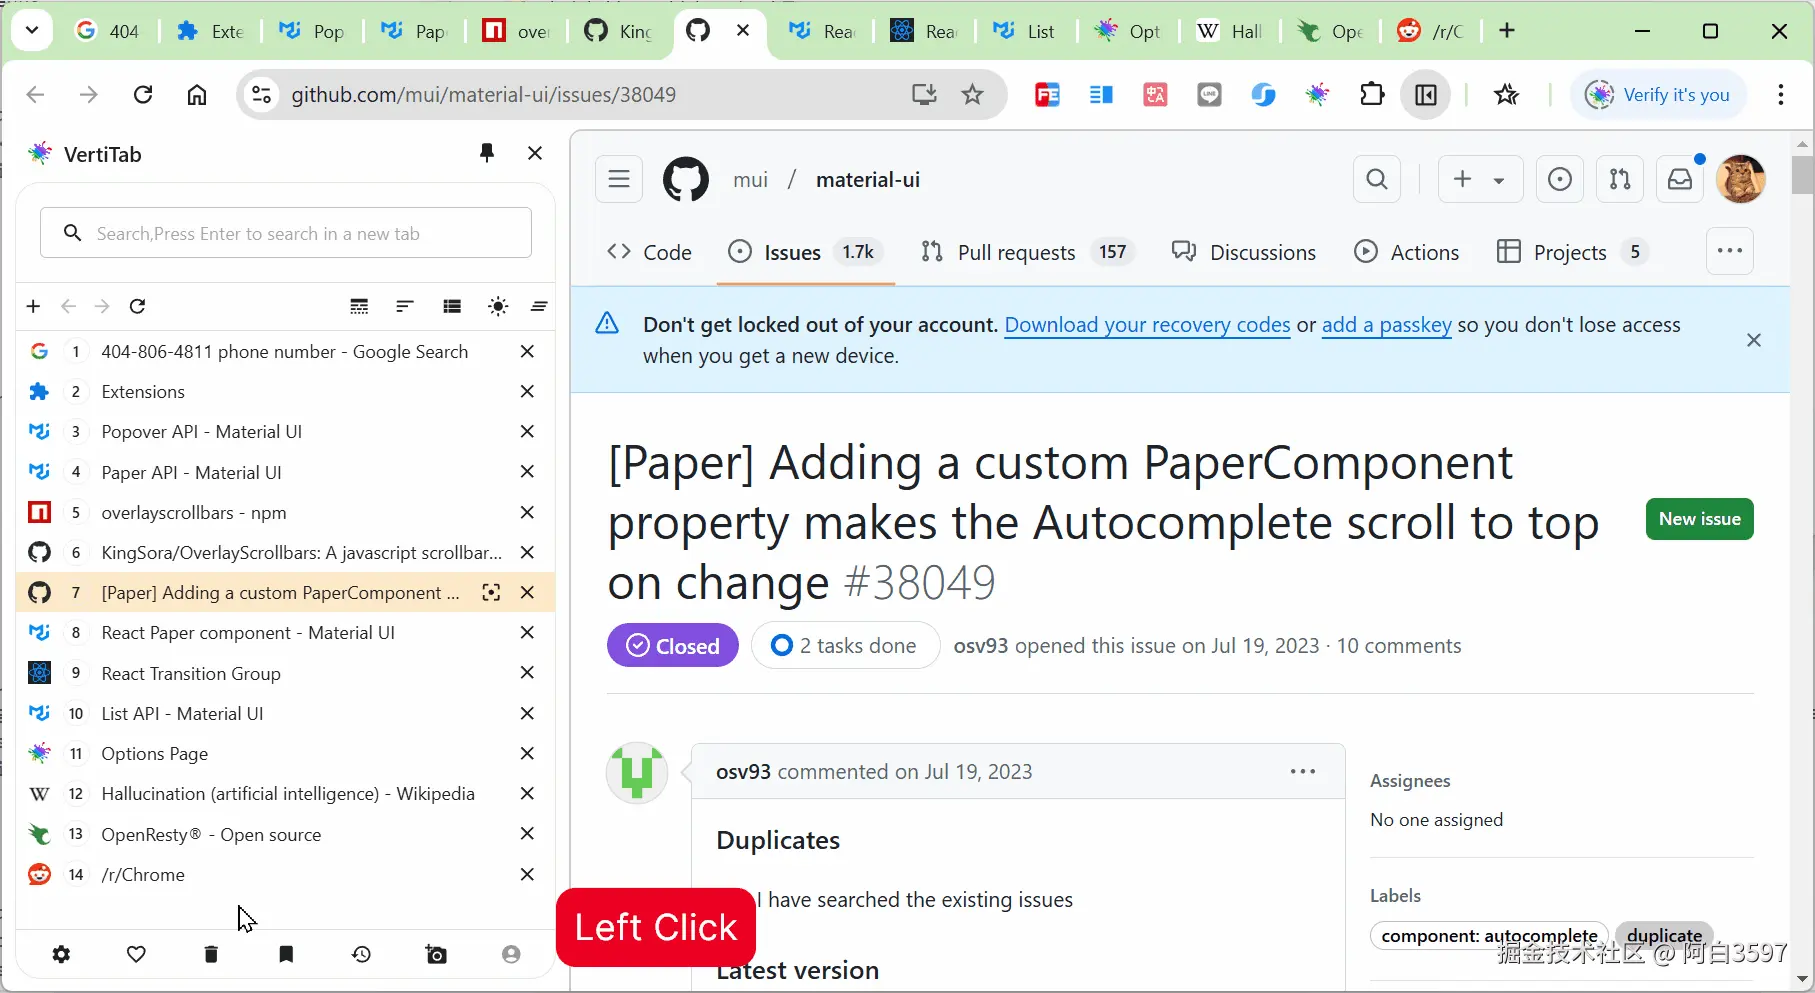Toggle VertiTab light/dark theme sun icon

(x=498, y=306)
